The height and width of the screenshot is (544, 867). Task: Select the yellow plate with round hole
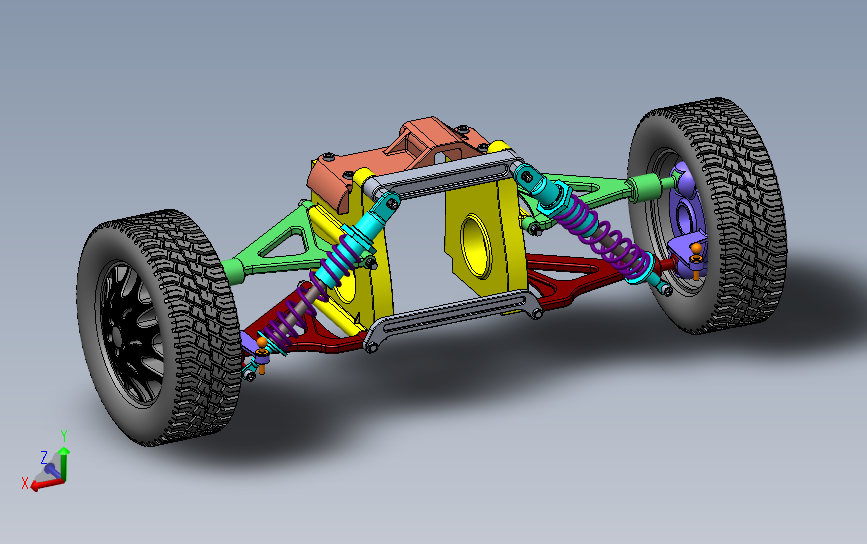point(485,238)
